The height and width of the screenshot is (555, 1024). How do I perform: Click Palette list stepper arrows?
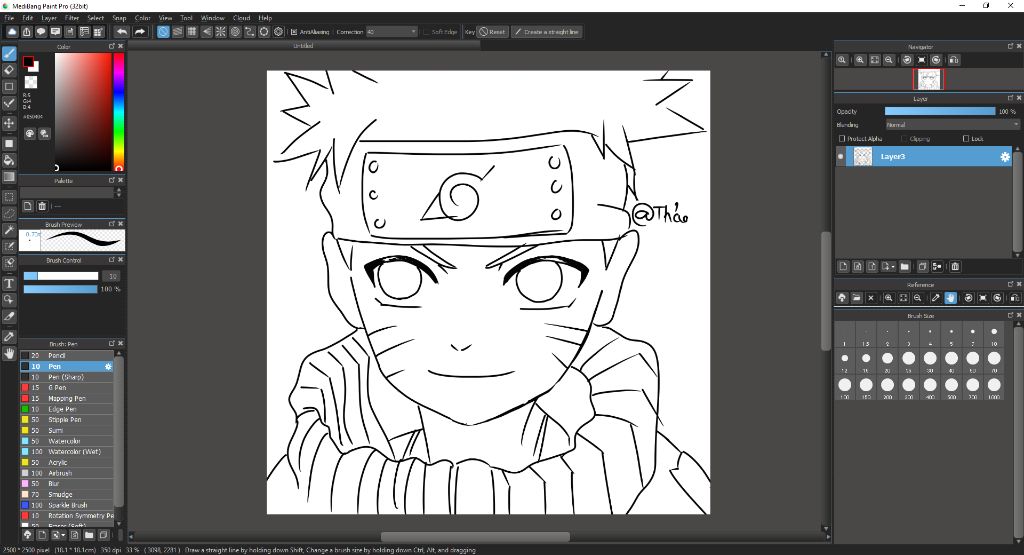pyautogui.click(x=118, y=193)
